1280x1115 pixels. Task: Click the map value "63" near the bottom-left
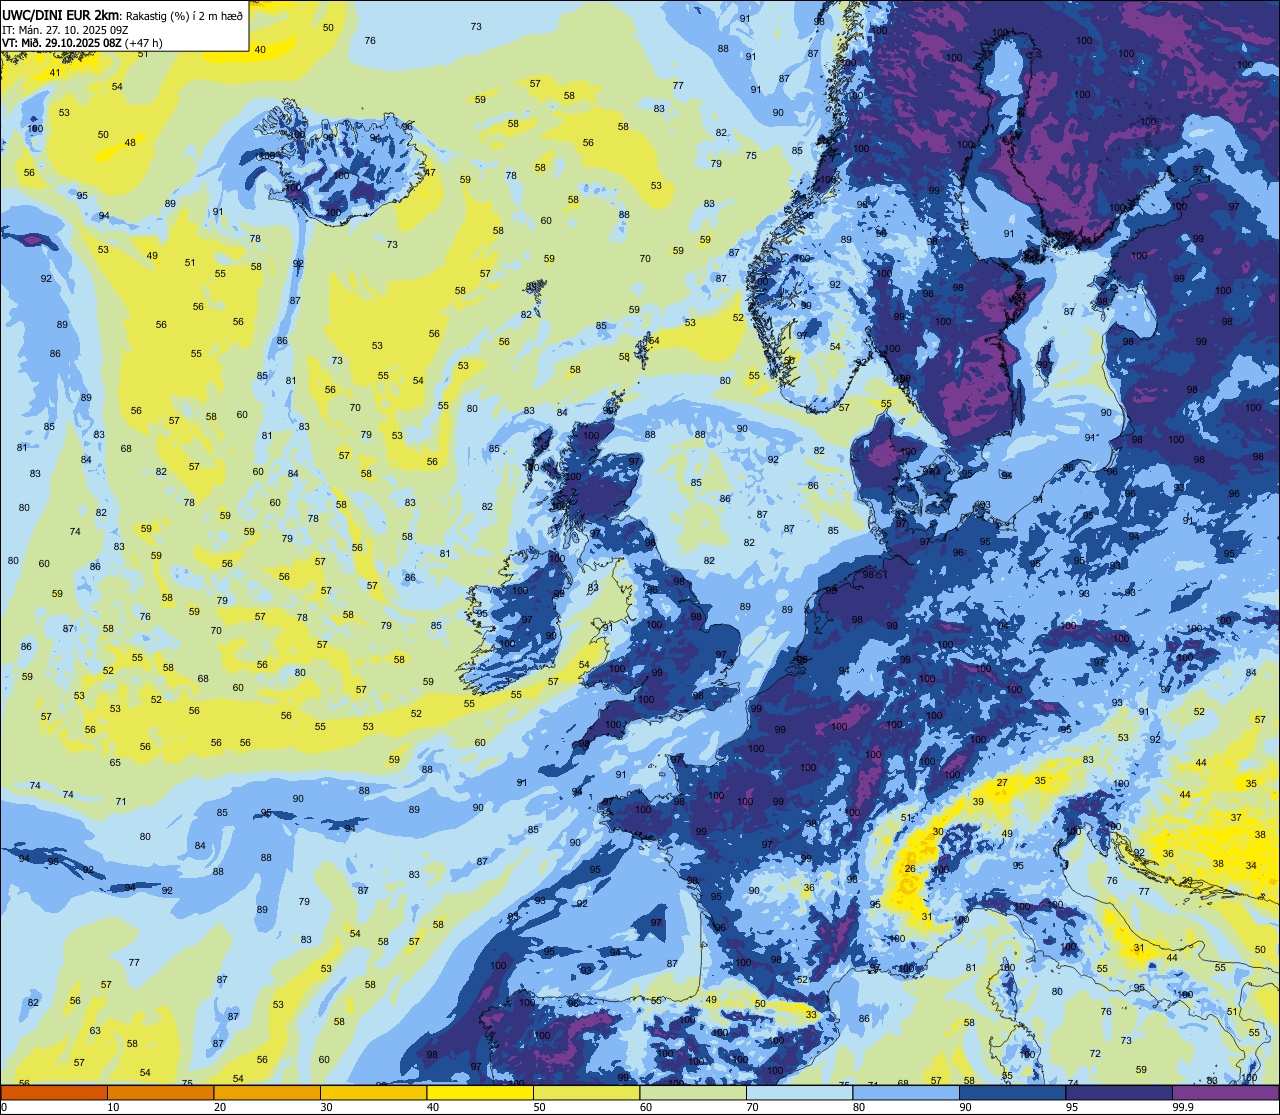click(95, 1030)
